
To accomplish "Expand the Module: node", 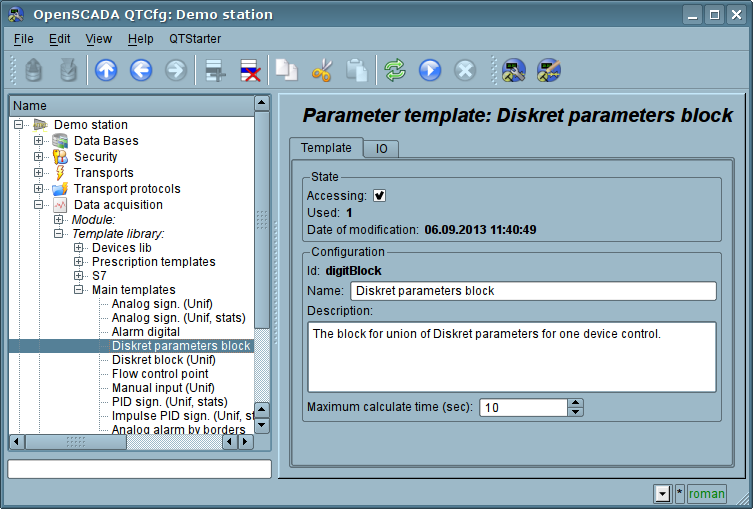I will pos(59,219).
